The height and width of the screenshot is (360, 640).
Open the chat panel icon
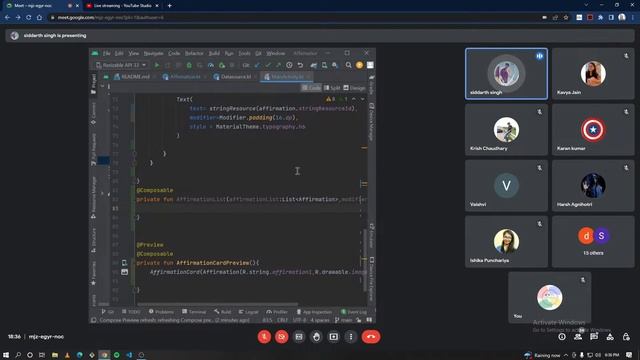click(594, 337)
